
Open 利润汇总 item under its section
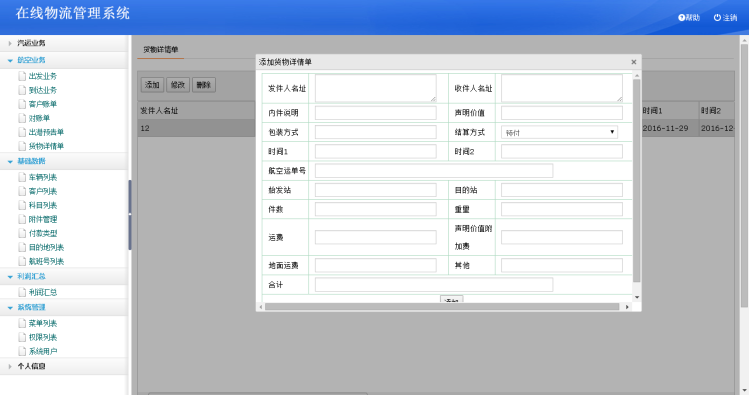(x=43, y=292)
